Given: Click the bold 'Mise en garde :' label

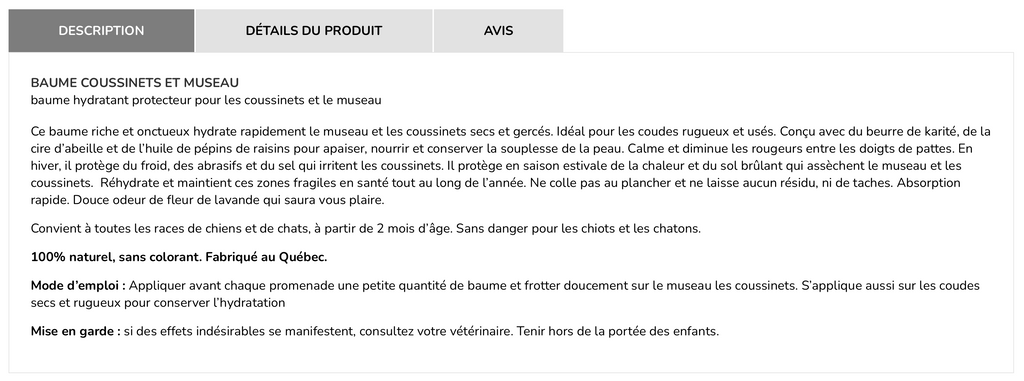Looking at the screenshot, I should pyautogui.click(x=76, y=331).
